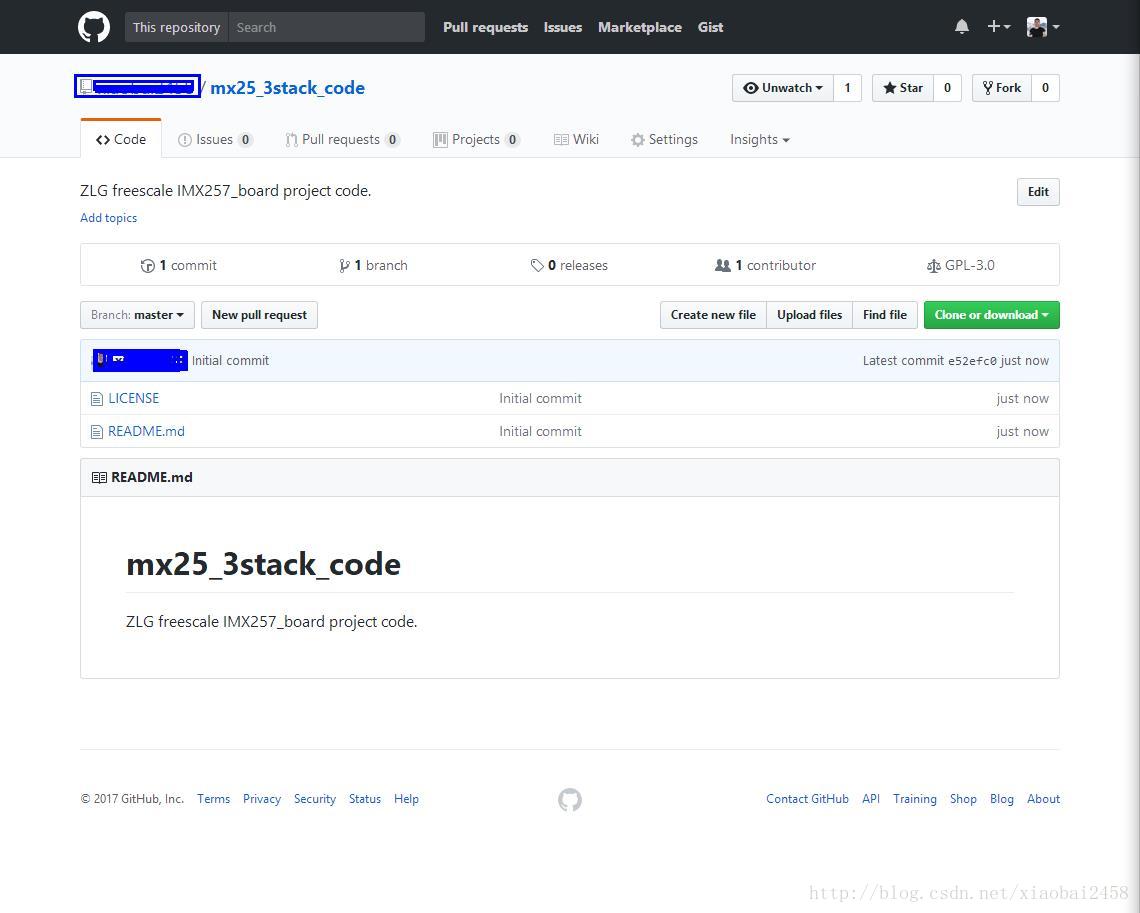Open the repository Pull requests tab
The width and height of the screenshot is (1140, 913).
[342, 140]
